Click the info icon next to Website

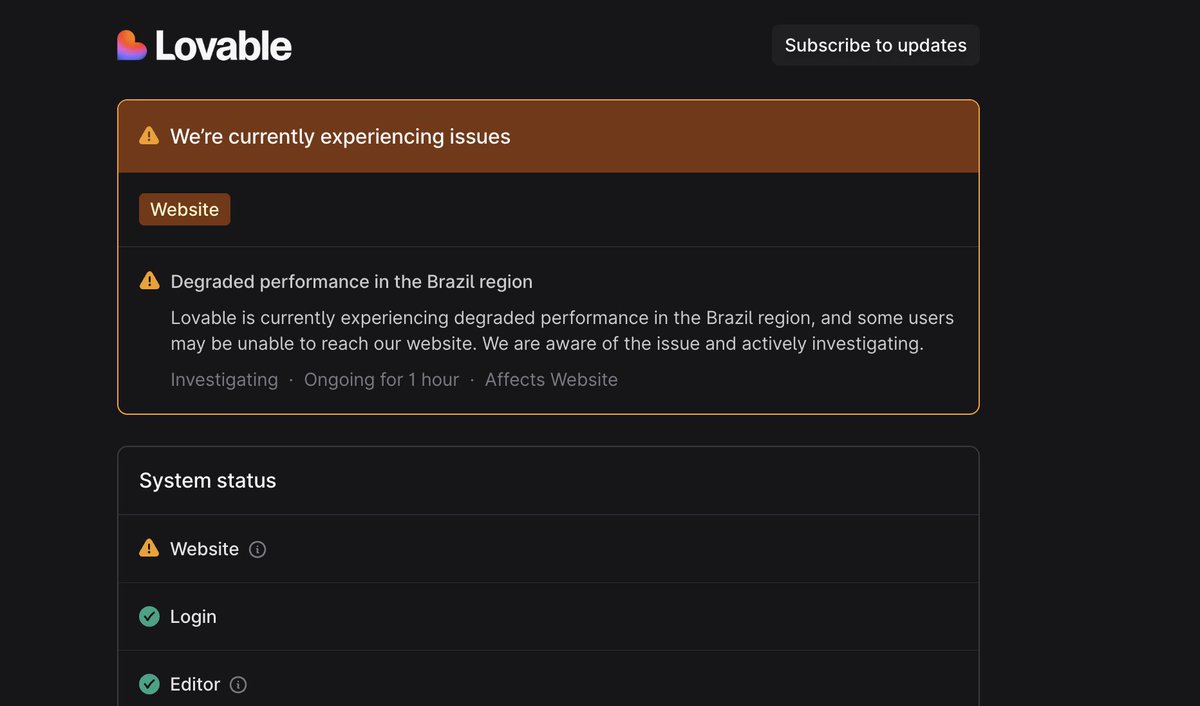[x=257, y=549]
